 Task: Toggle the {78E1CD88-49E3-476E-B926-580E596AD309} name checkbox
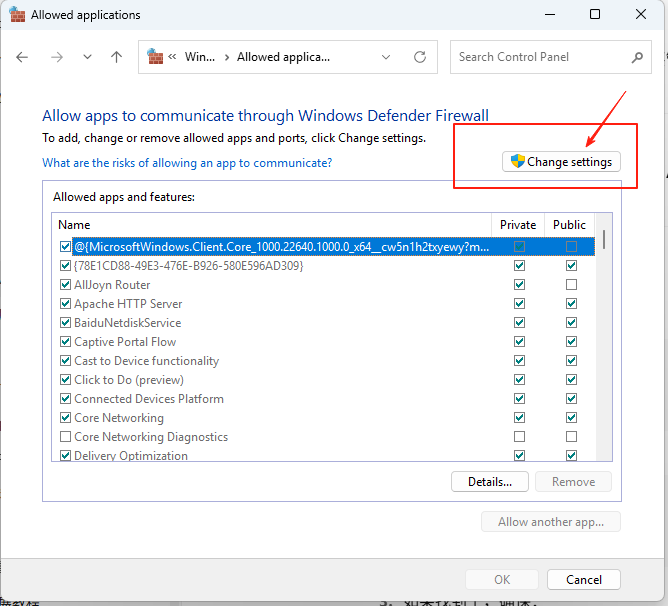click(65, 266)
